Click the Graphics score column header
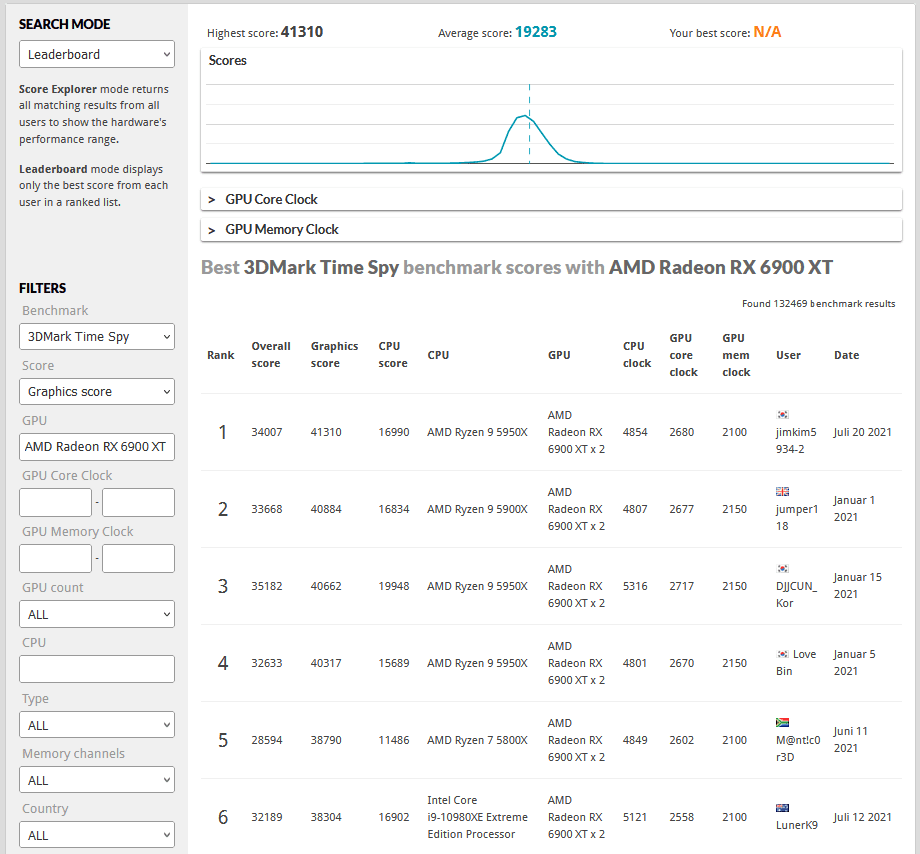This screenshot has width=920, height=854. [x=334, y=354]
